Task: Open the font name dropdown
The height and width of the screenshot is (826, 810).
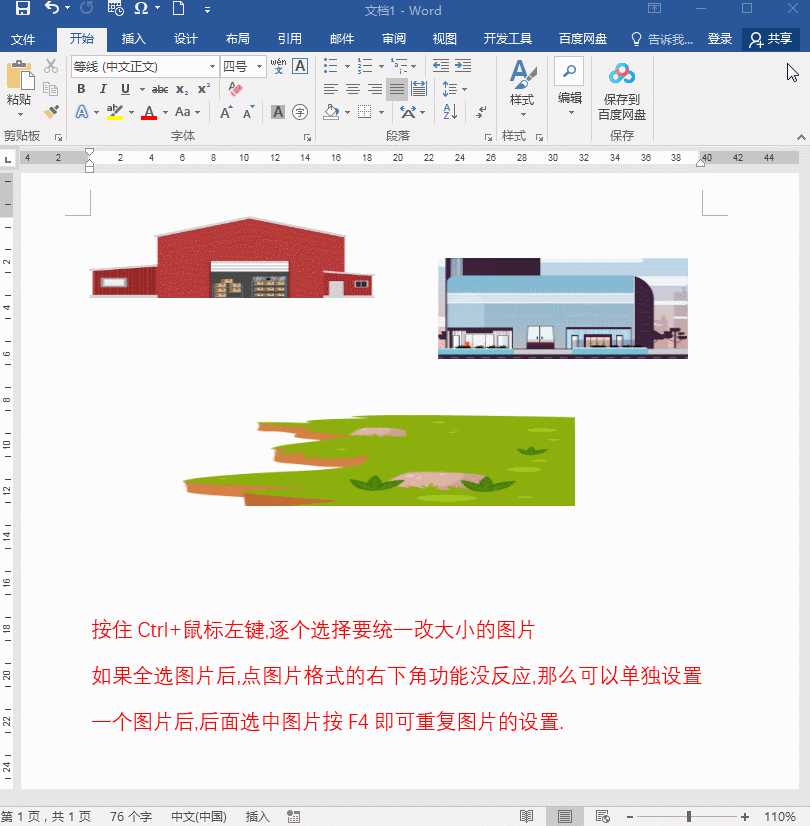Action: (x=212, y=66)
